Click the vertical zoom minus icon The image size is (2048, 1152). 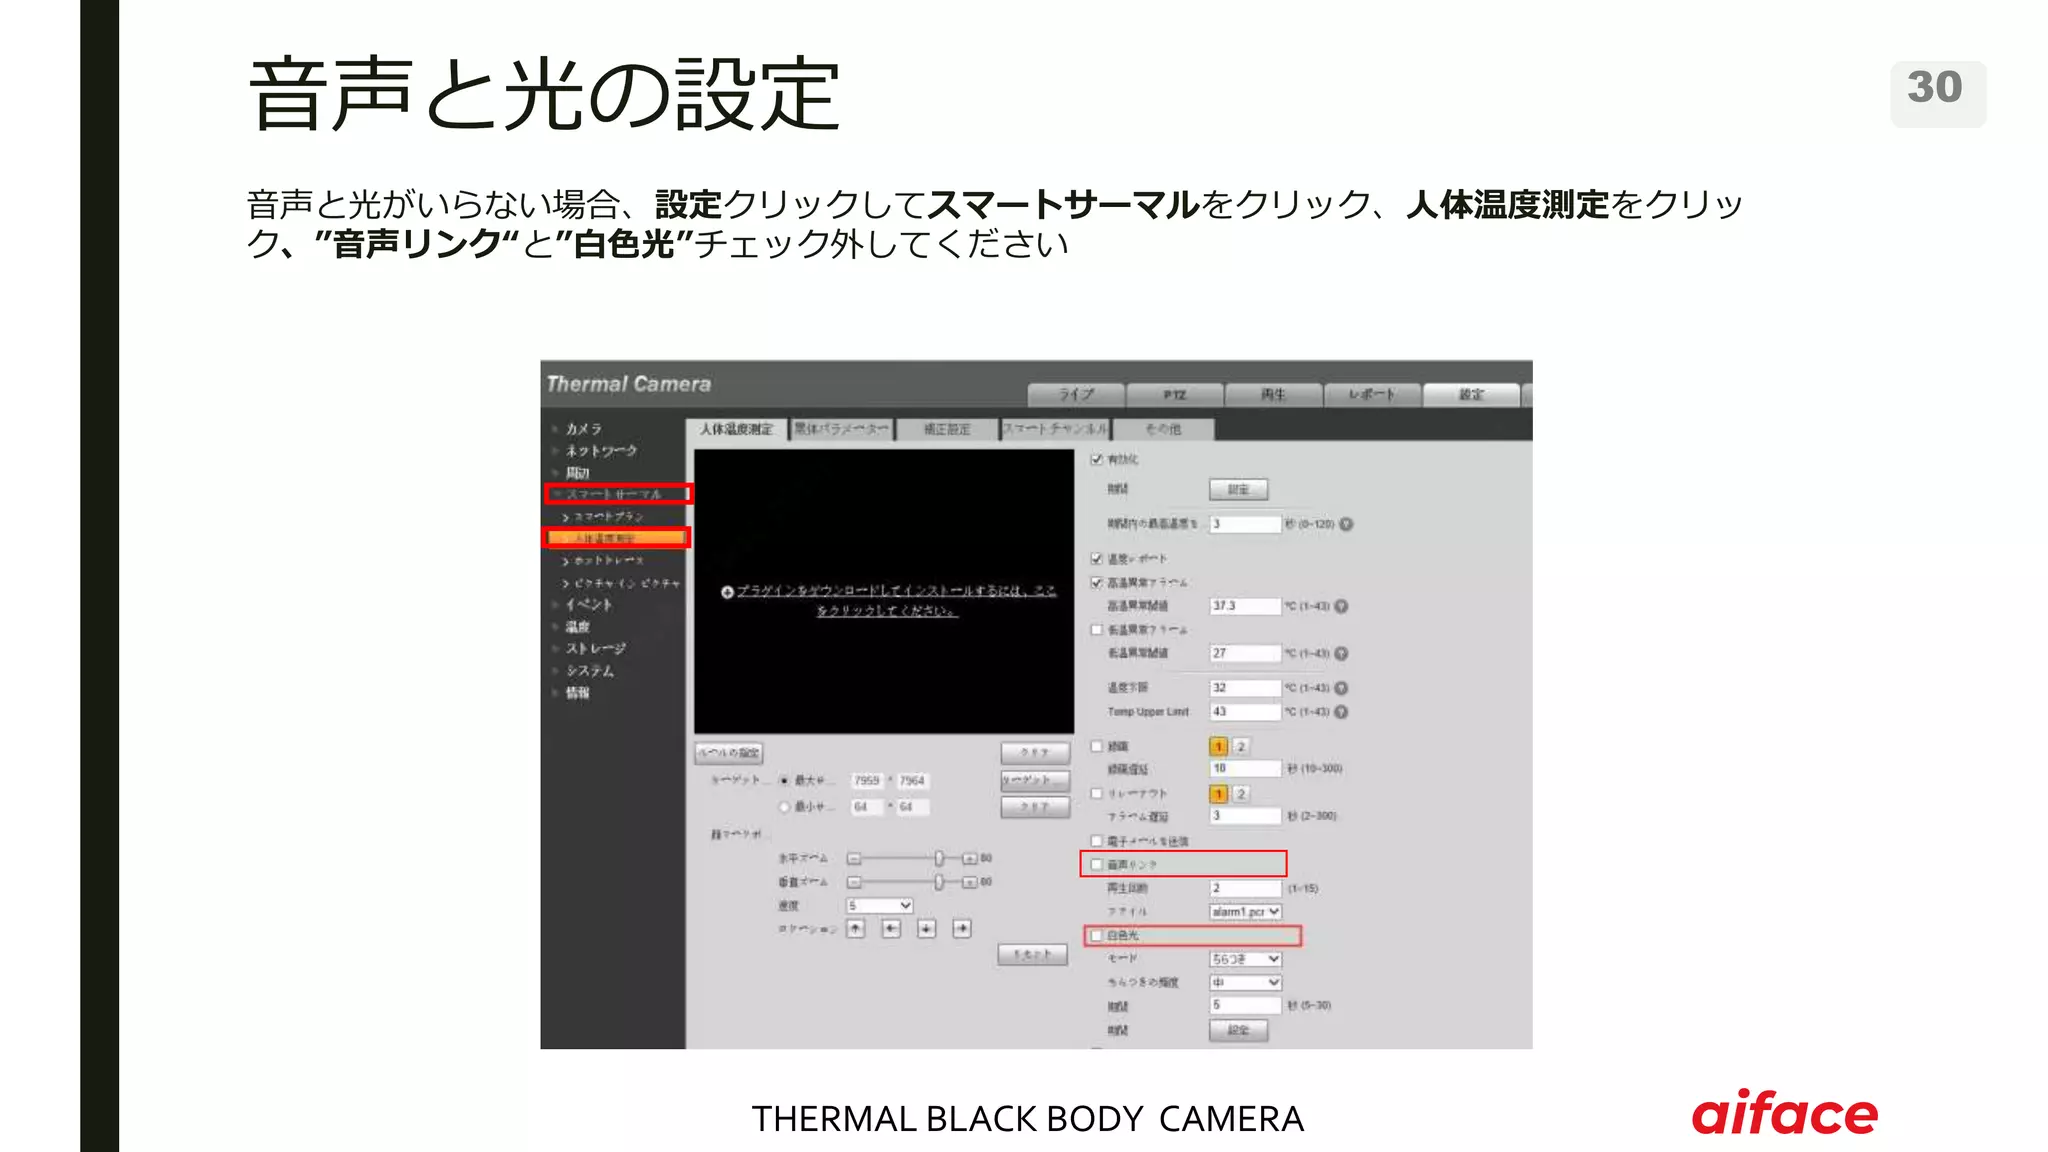pos(854,882)
